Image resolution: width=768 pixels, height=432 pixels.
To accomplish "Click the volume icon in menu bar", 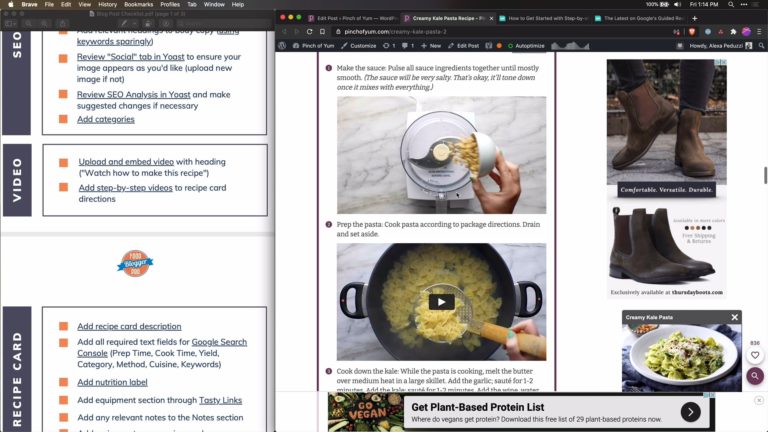I will [677, 4].
